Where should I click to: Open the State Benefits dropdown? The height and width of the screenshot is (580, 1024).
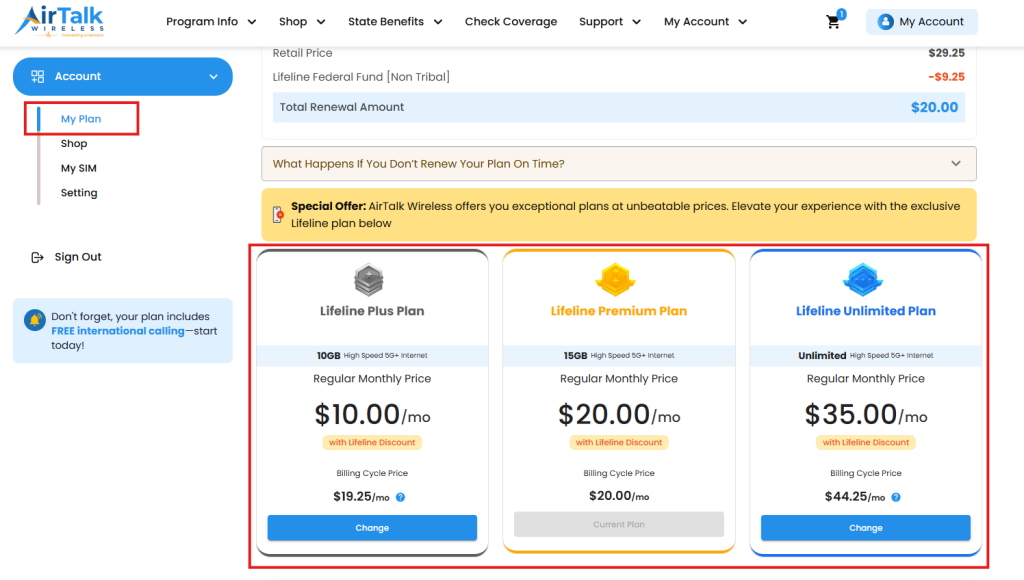coord(395,22)
